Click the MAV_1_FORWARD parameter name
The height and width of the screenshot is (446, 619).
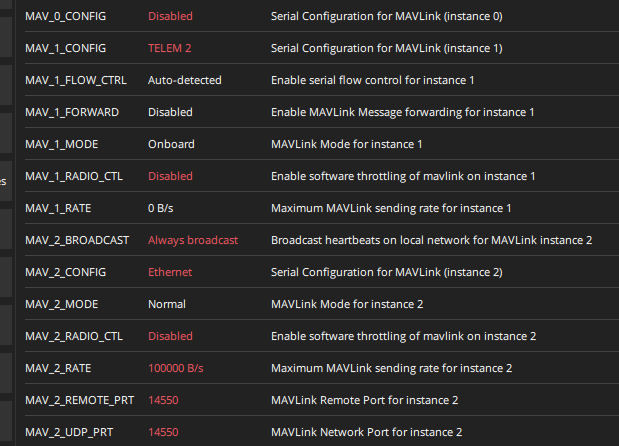coord(72,112)
